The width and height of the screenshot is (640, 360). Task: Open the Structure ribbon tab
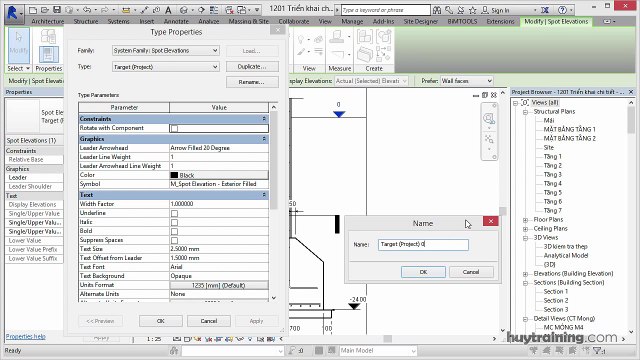click(x=86, y=21)
